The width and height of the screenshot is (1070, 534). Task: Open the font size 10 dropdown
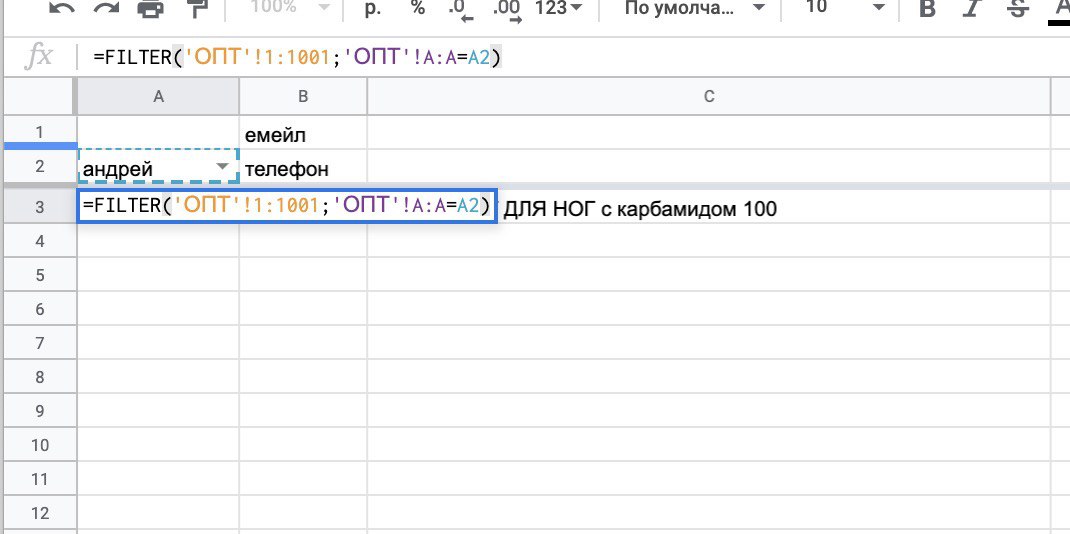tap(845, 8)
